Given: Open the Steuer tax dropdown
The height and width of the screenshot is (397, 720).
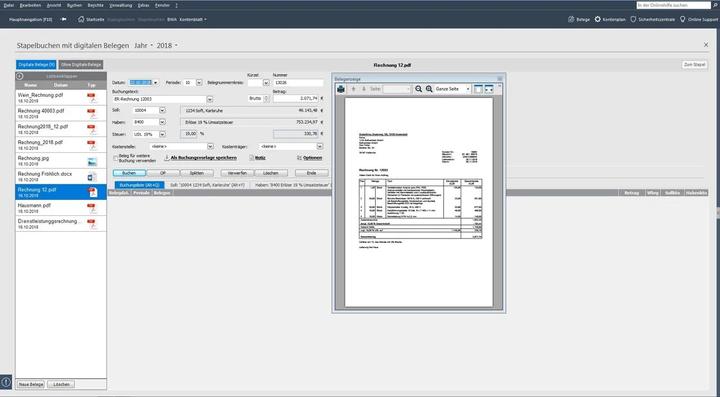Looking at the screenshot, I should pos(162,134).
